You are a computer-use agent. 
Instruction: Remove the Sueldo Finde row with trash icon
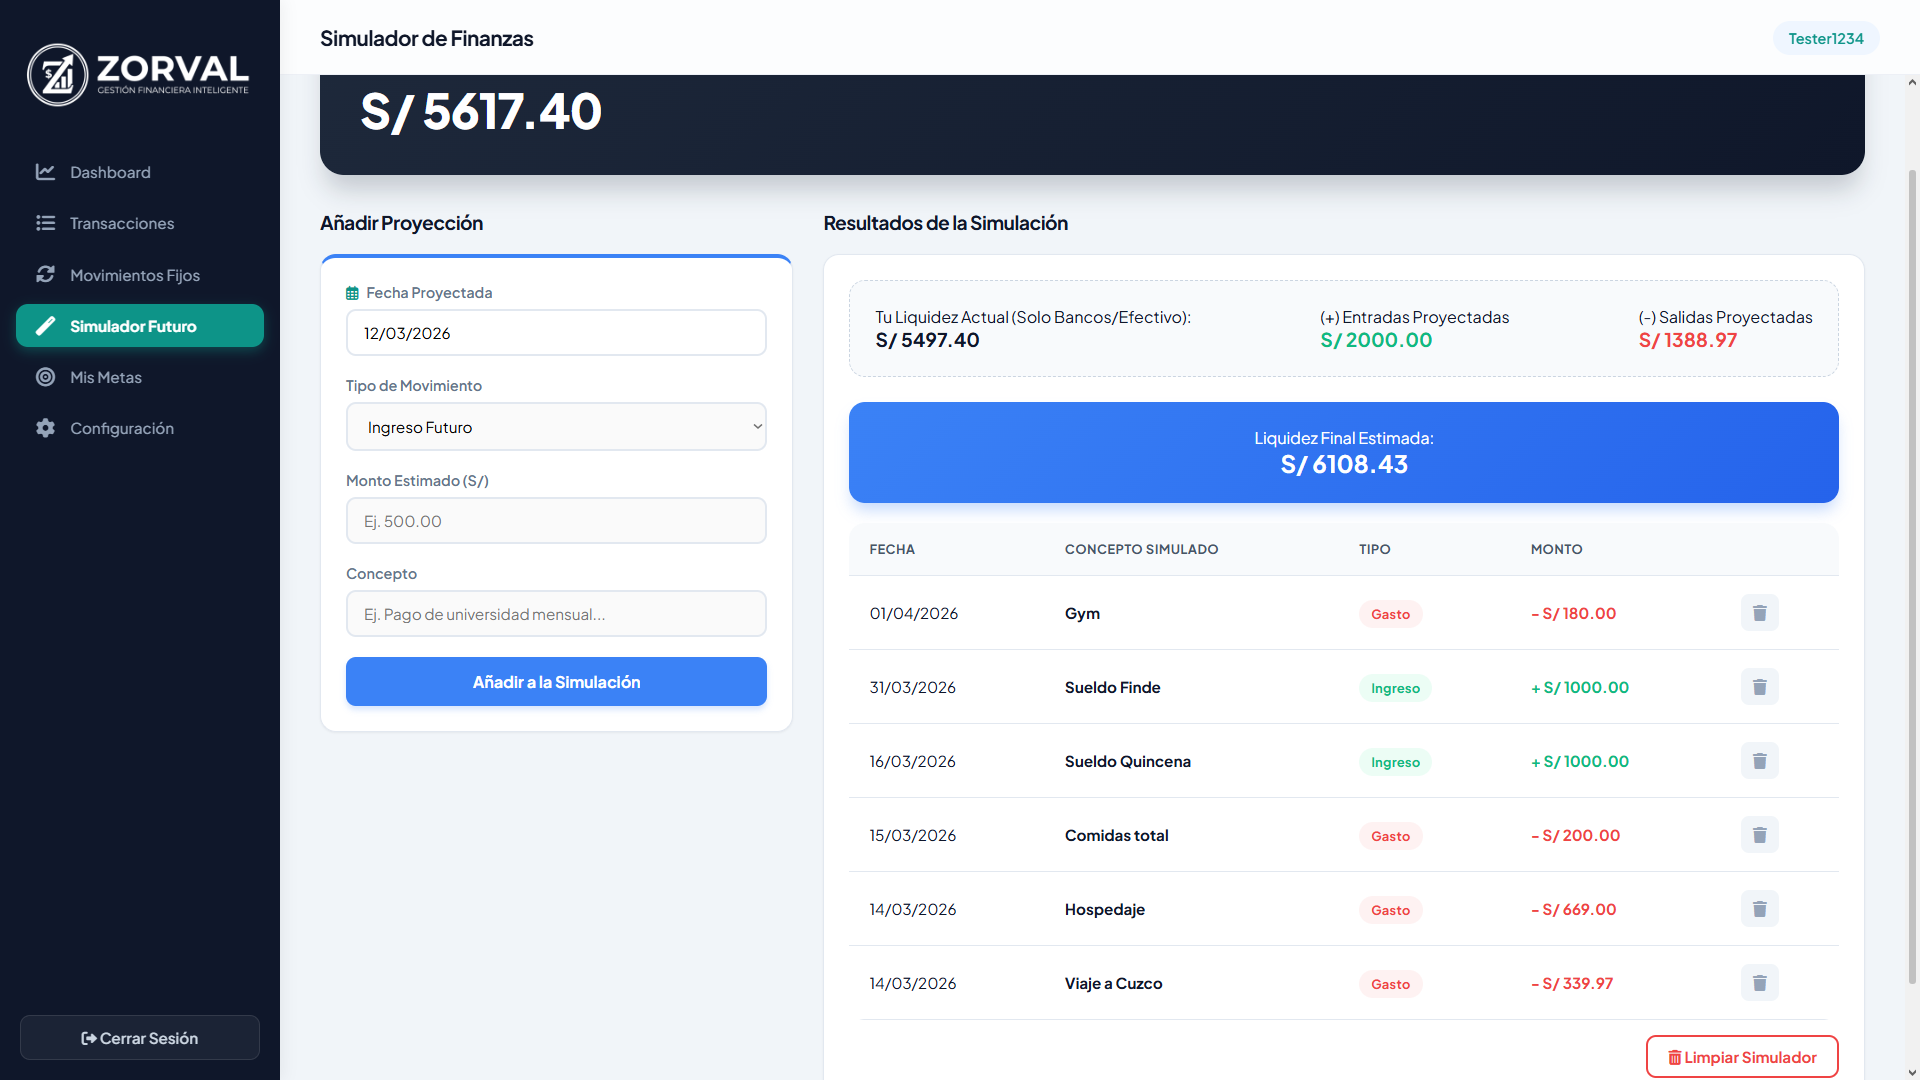(x=1759, y=687)
